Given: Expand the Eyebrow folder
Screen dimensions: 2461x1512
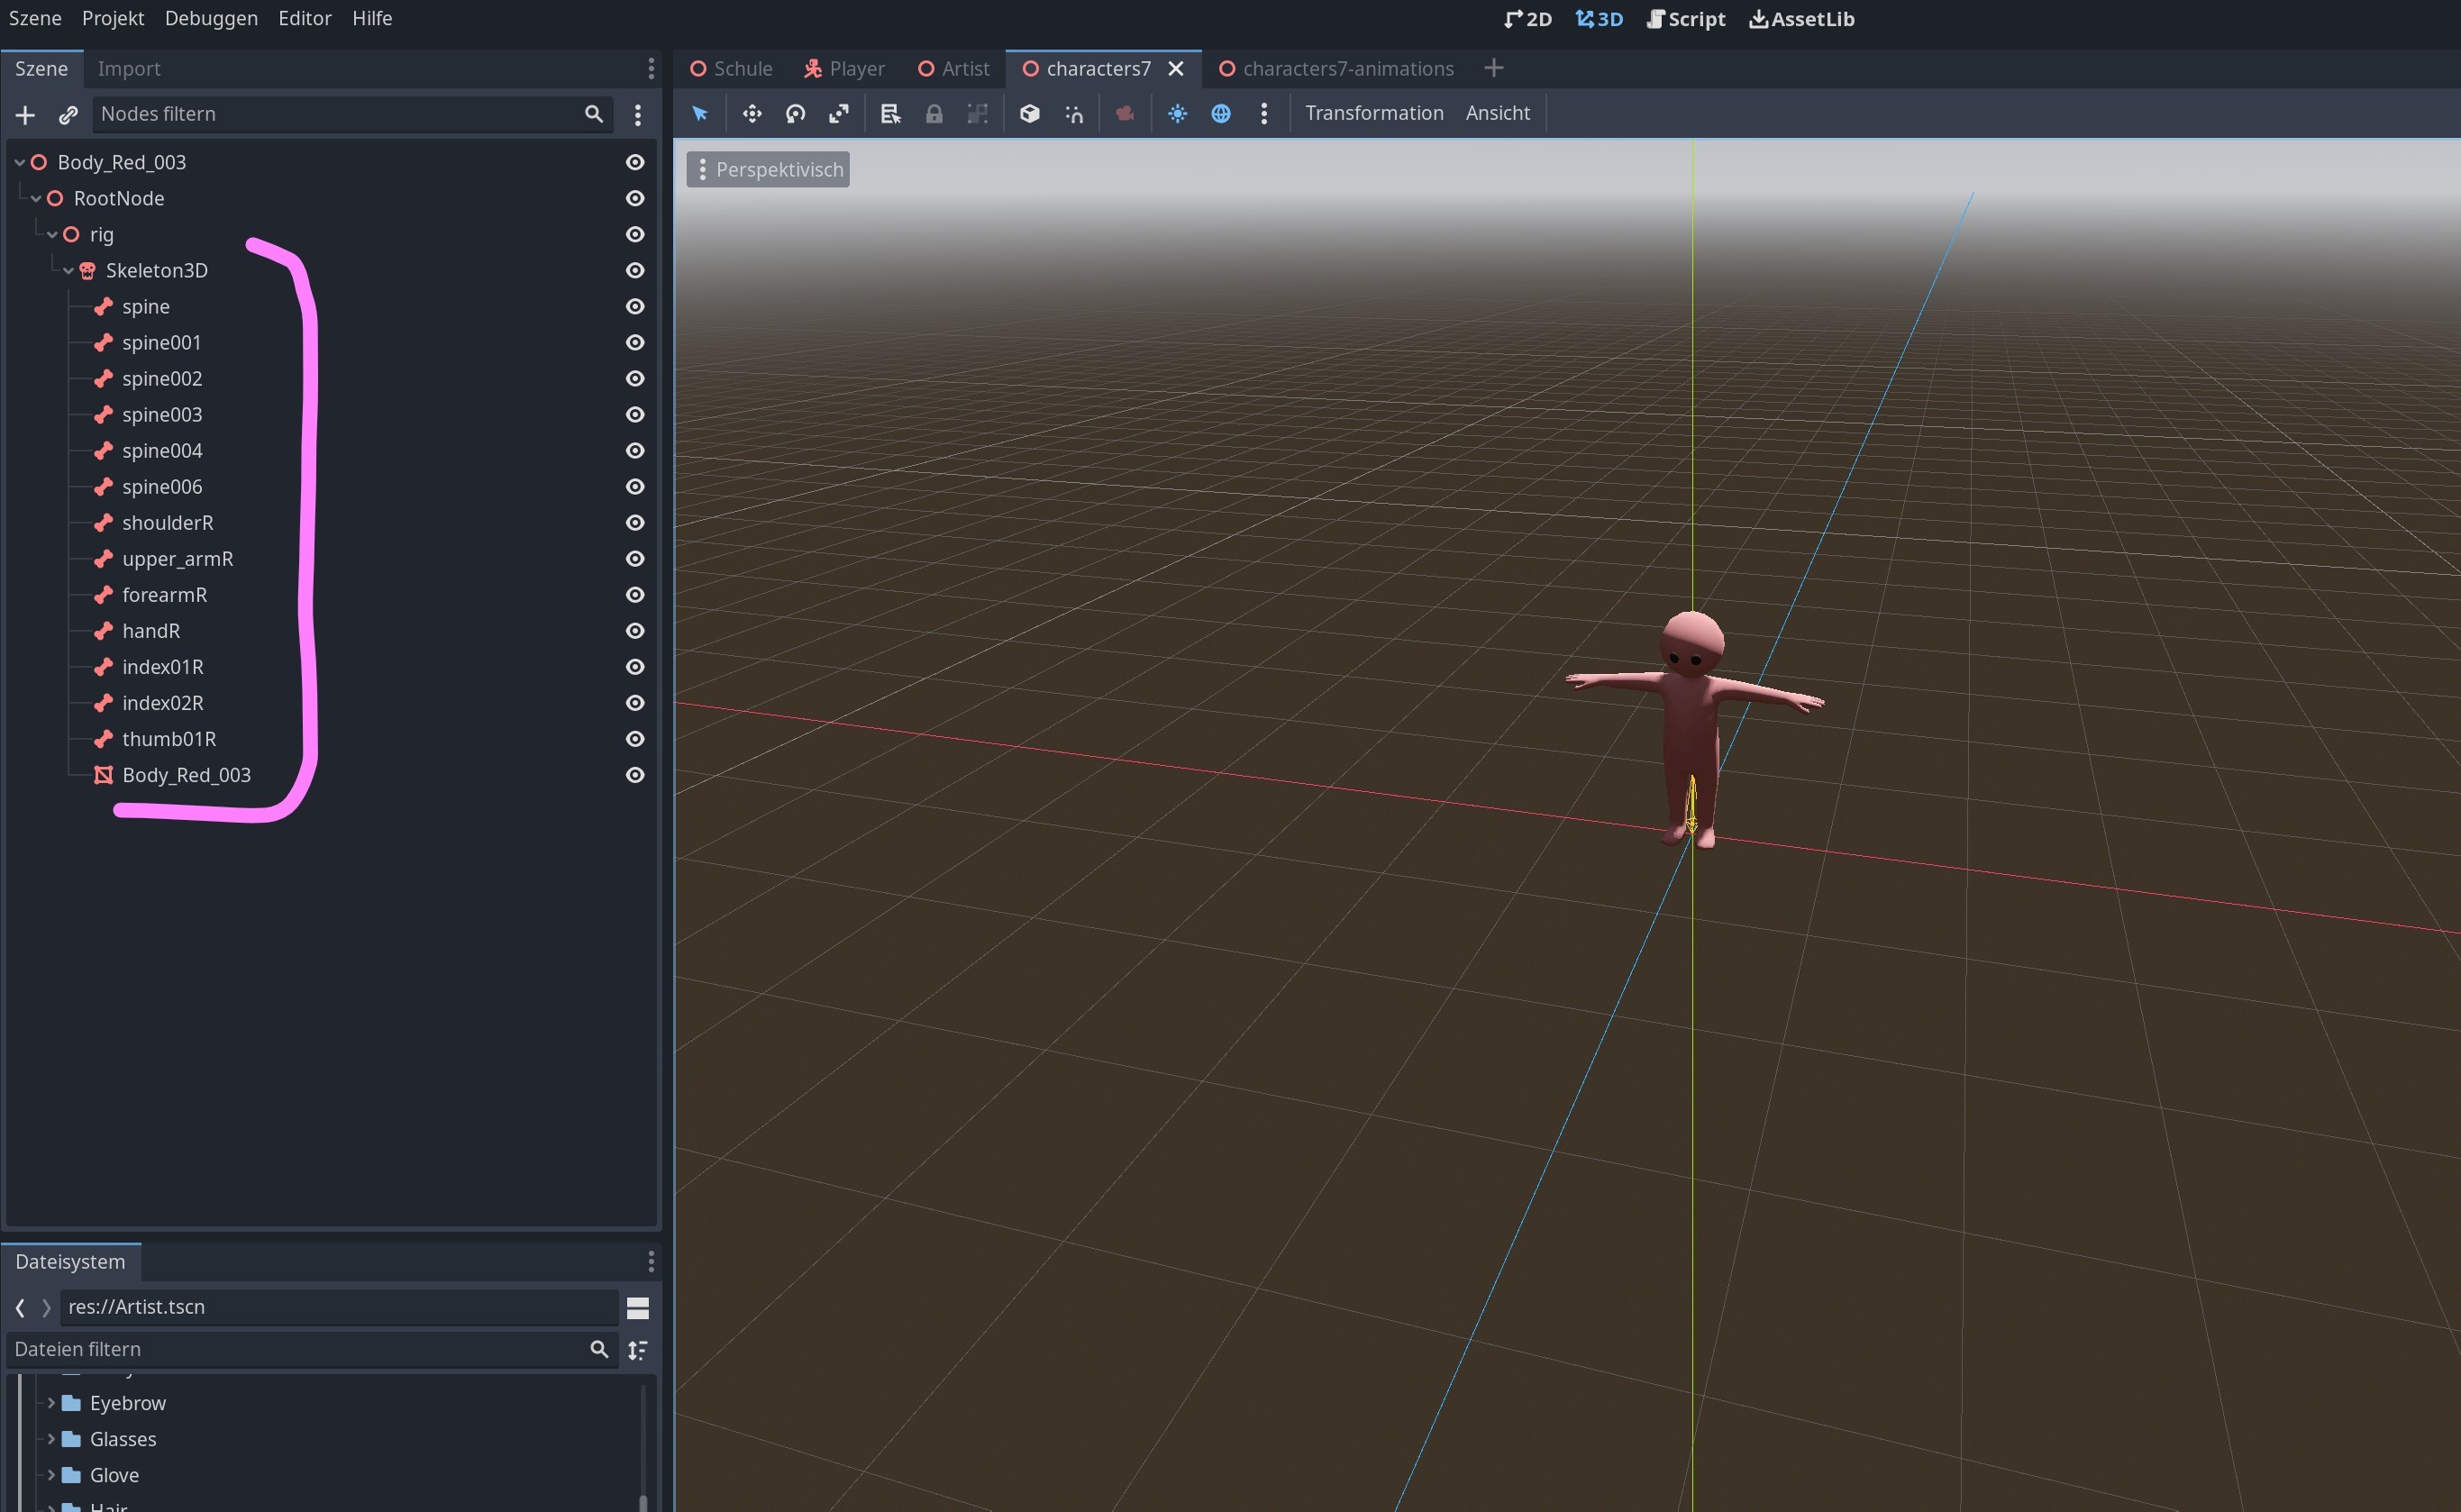Looking at the screenshot, I should pos(51,1403).
